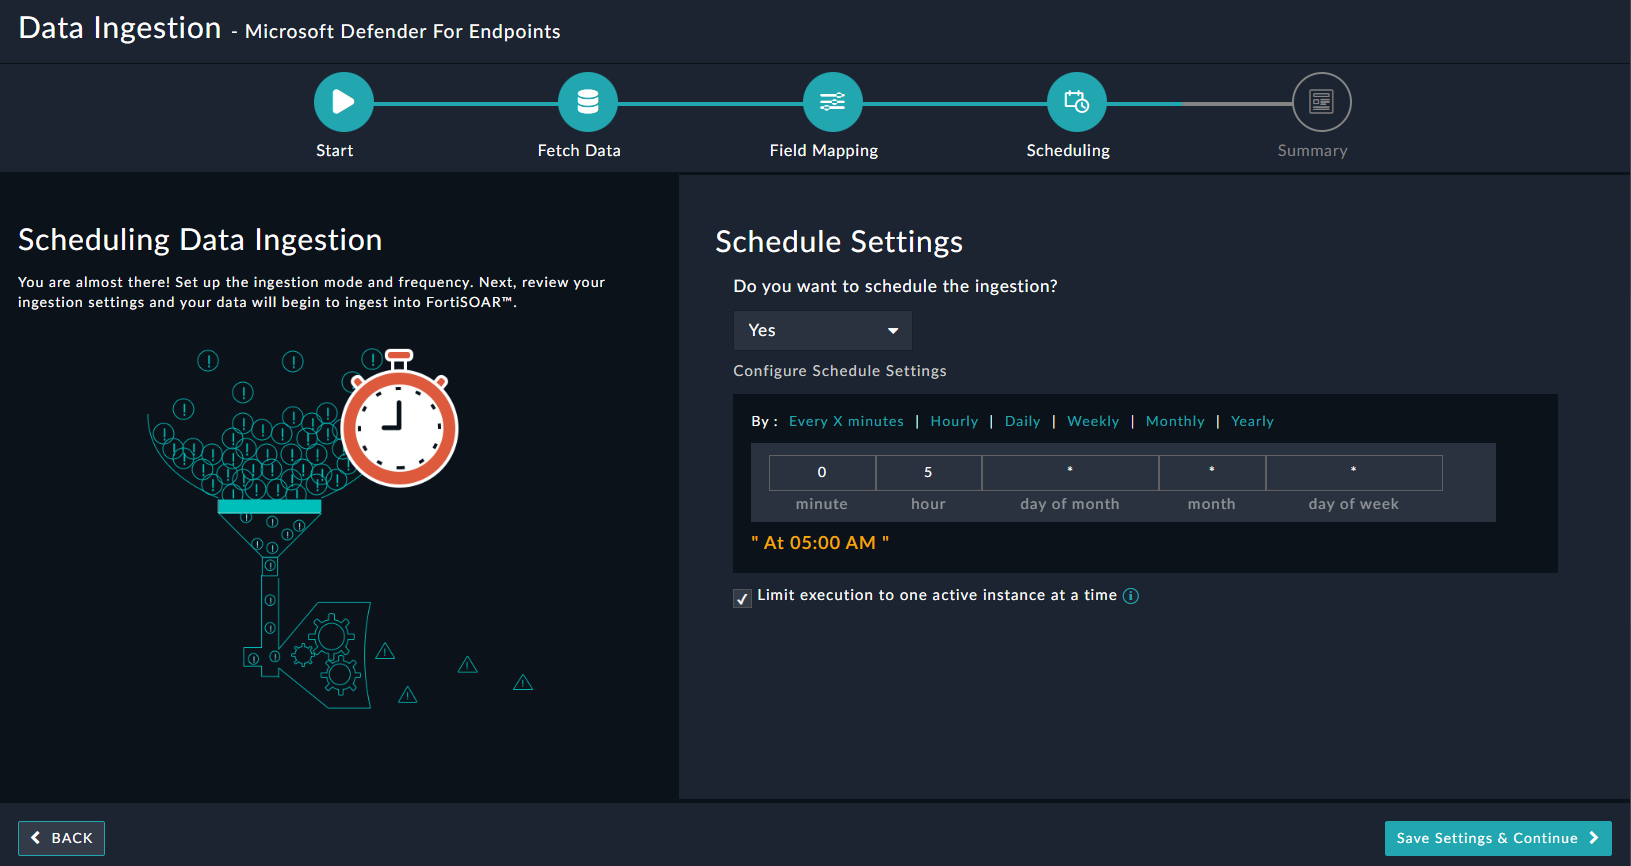Viewport: 1631px width, 866px height.
Task: Pick the Monthly schedule preset
Action: pos(1175,421)
